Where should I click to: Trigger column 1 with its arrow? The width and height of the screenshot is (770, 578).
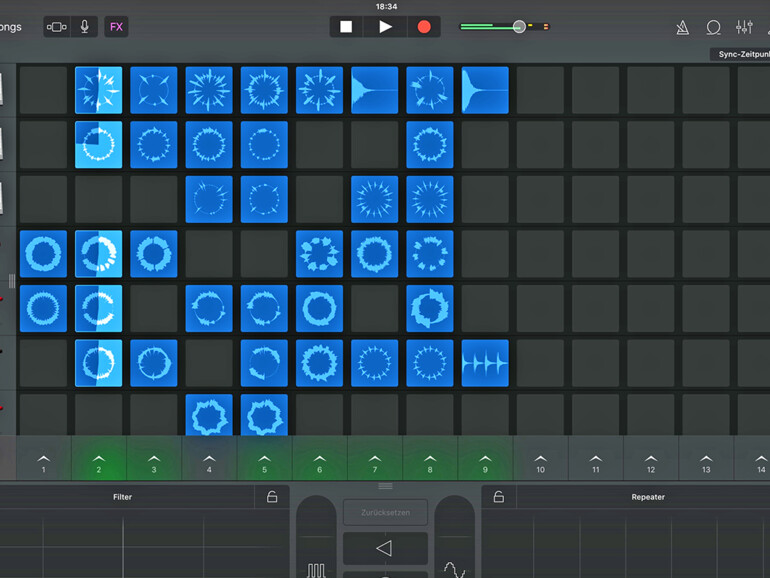coord(44,463)
